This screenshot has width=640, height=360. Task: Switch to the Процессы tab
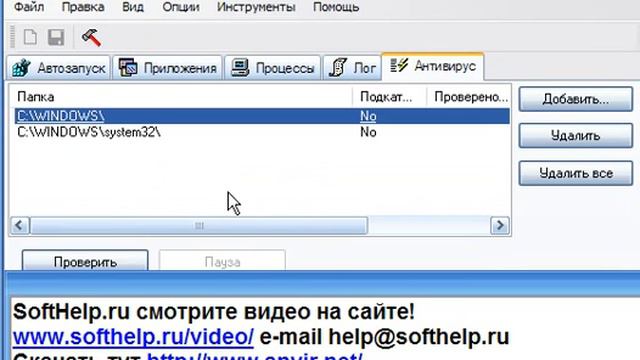pyautogui.click(x=273, y=68)
